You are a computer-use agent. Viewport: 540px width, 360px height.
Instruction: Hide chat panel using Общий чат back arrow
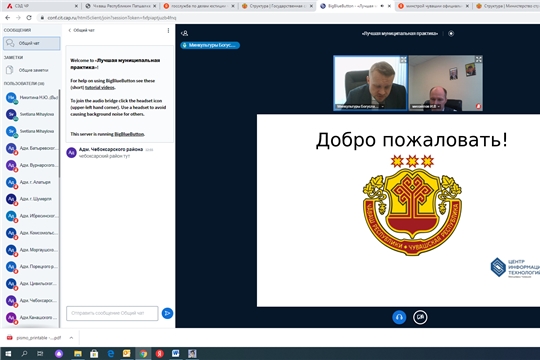[x=81, y=30]
